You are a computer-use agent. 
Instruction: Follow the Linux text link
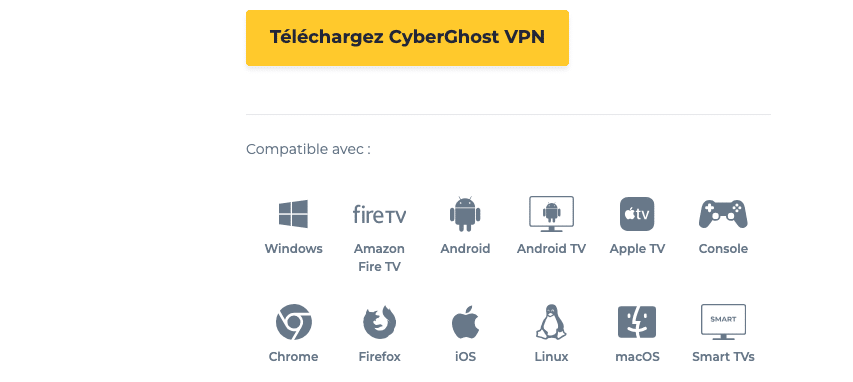551,357
